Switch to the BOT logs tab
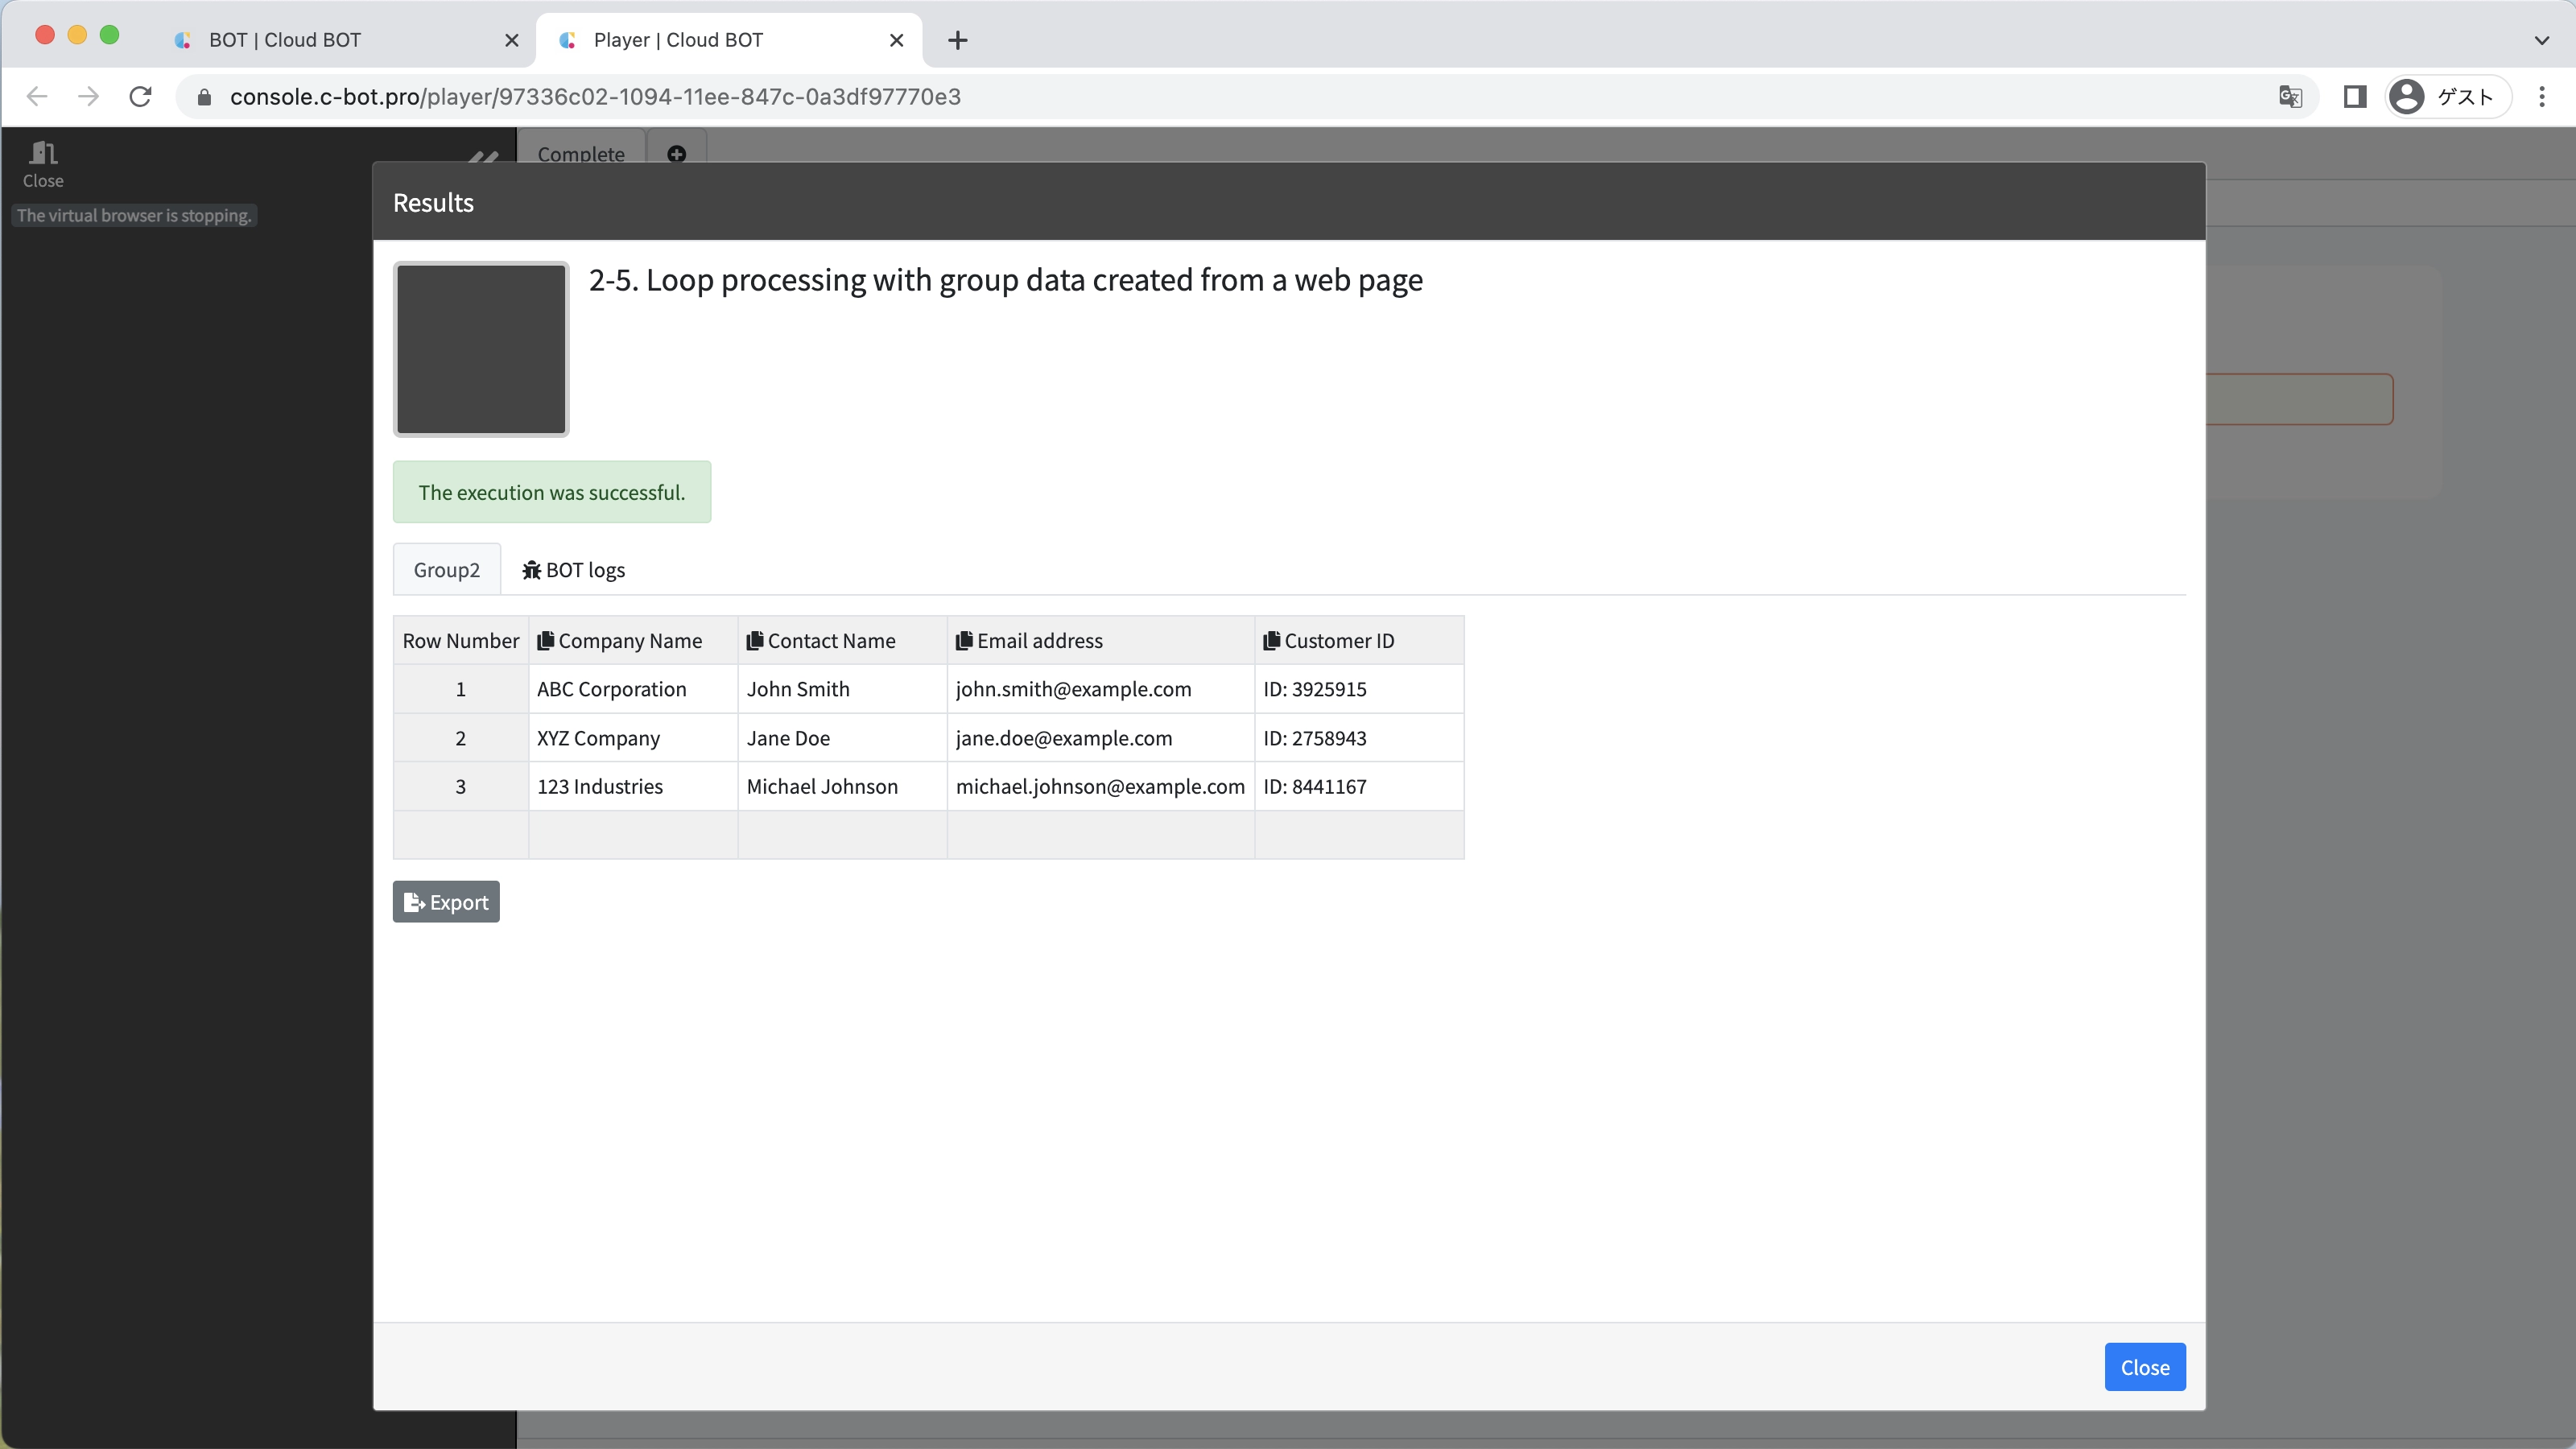Viewport: 2576px width, 1449px height. coord(573,570)
